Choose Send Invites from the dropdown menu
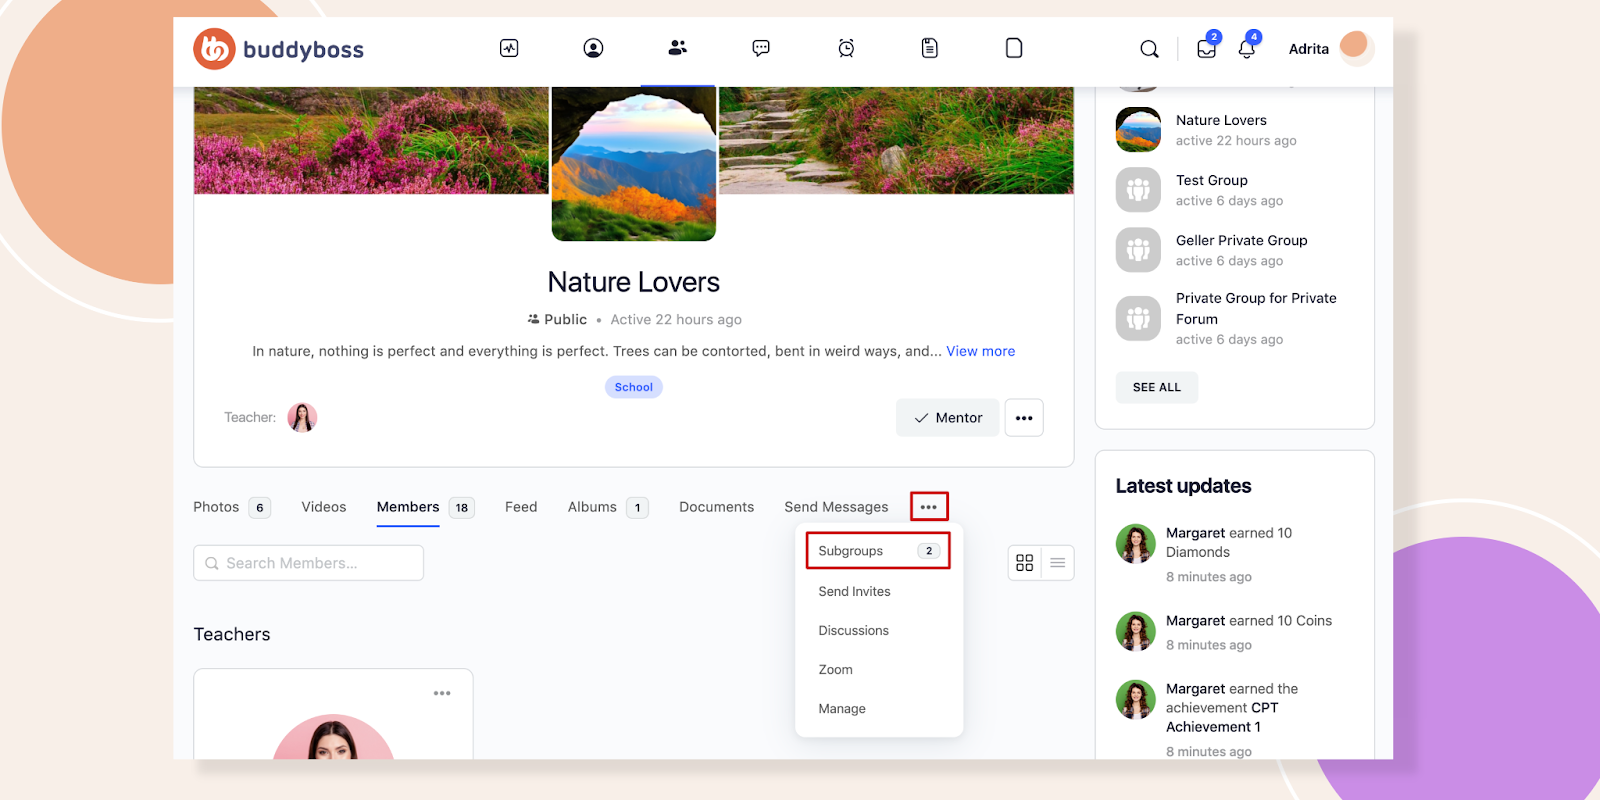The height and width of the screenshot is (800, 1600). pyautogui.click(x=854, y=591)
